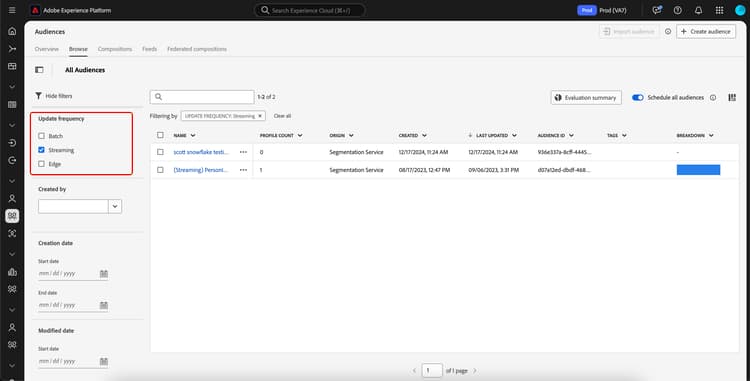
Task: Open the Sources sidebar icon with inbound arrow
Action: pos(12,143)
